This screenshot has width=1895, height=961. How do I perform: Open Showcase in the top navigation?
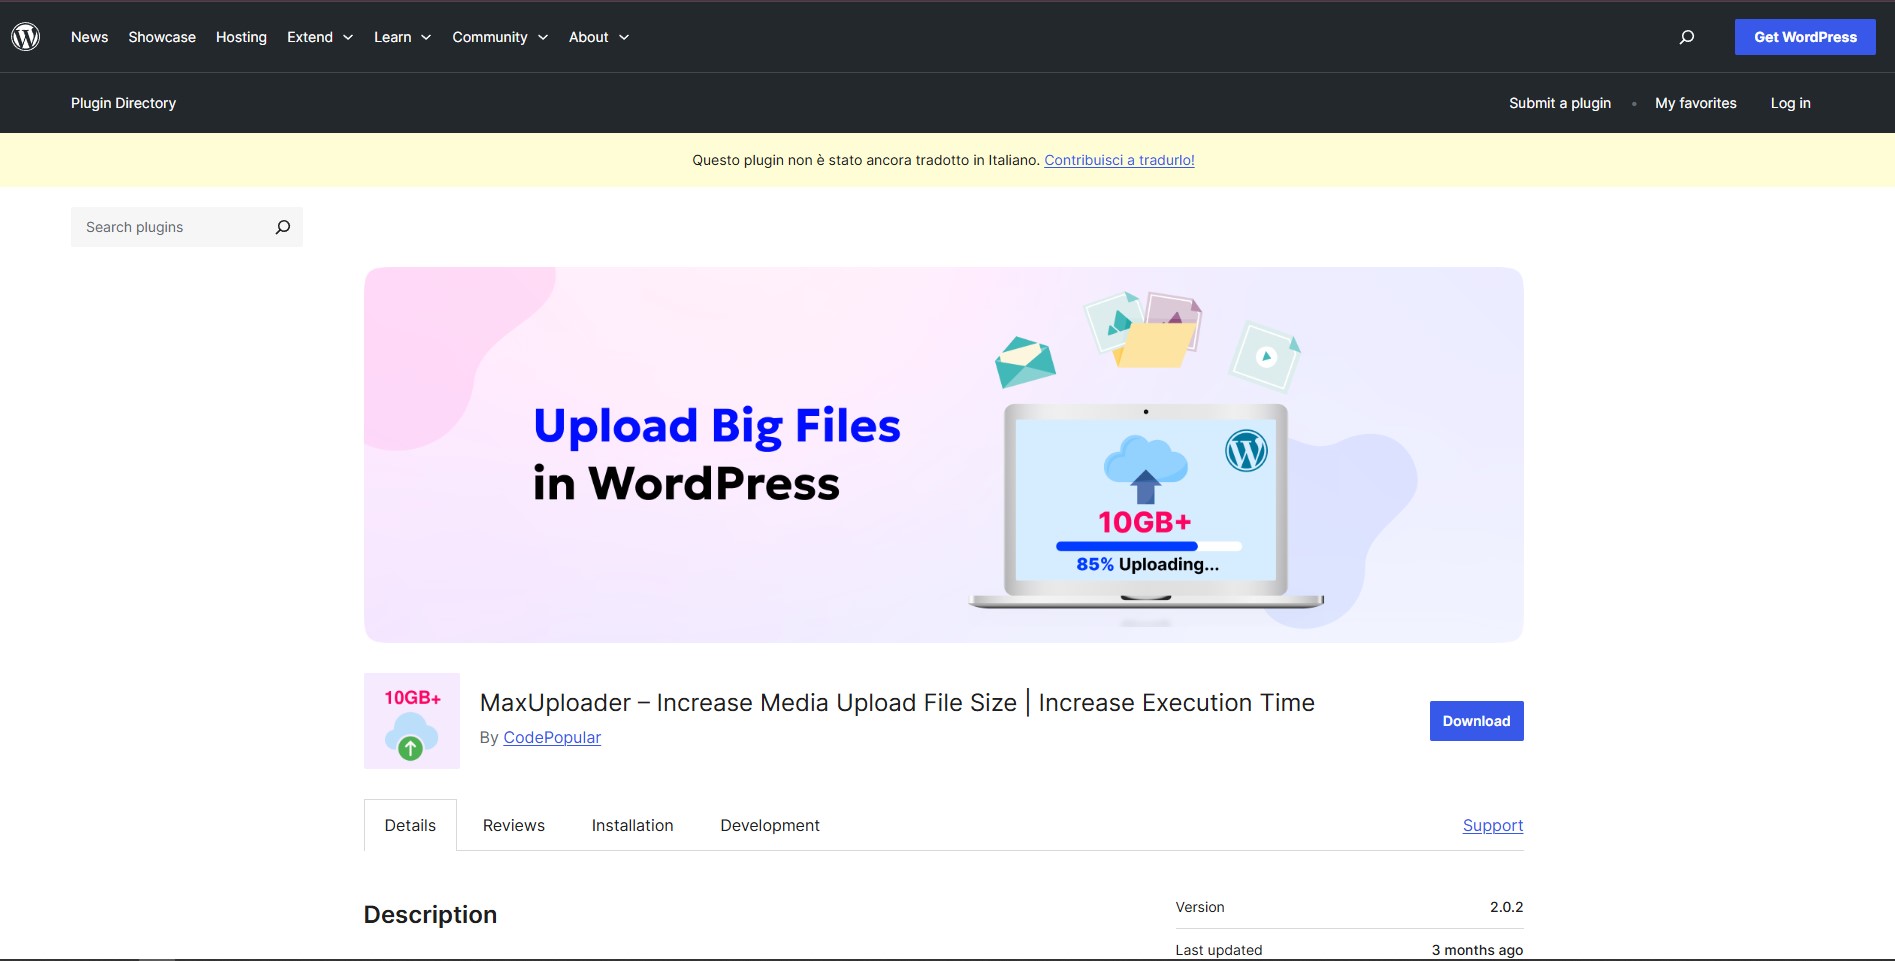[x=162, y=37]
